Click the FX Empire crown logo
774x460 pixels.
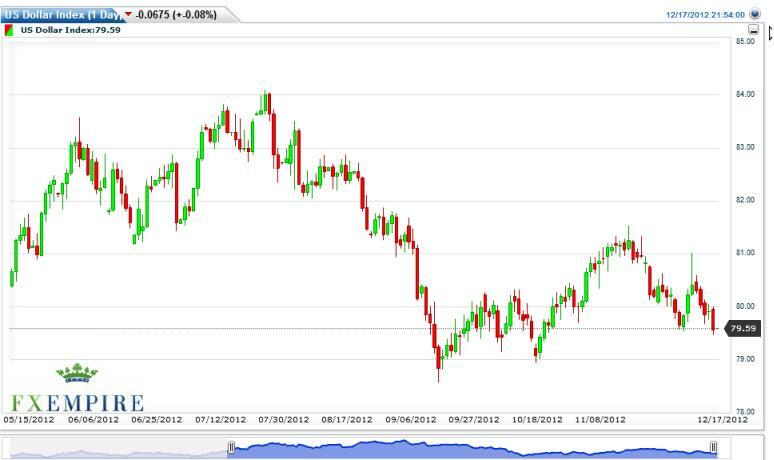click(77, 374)
